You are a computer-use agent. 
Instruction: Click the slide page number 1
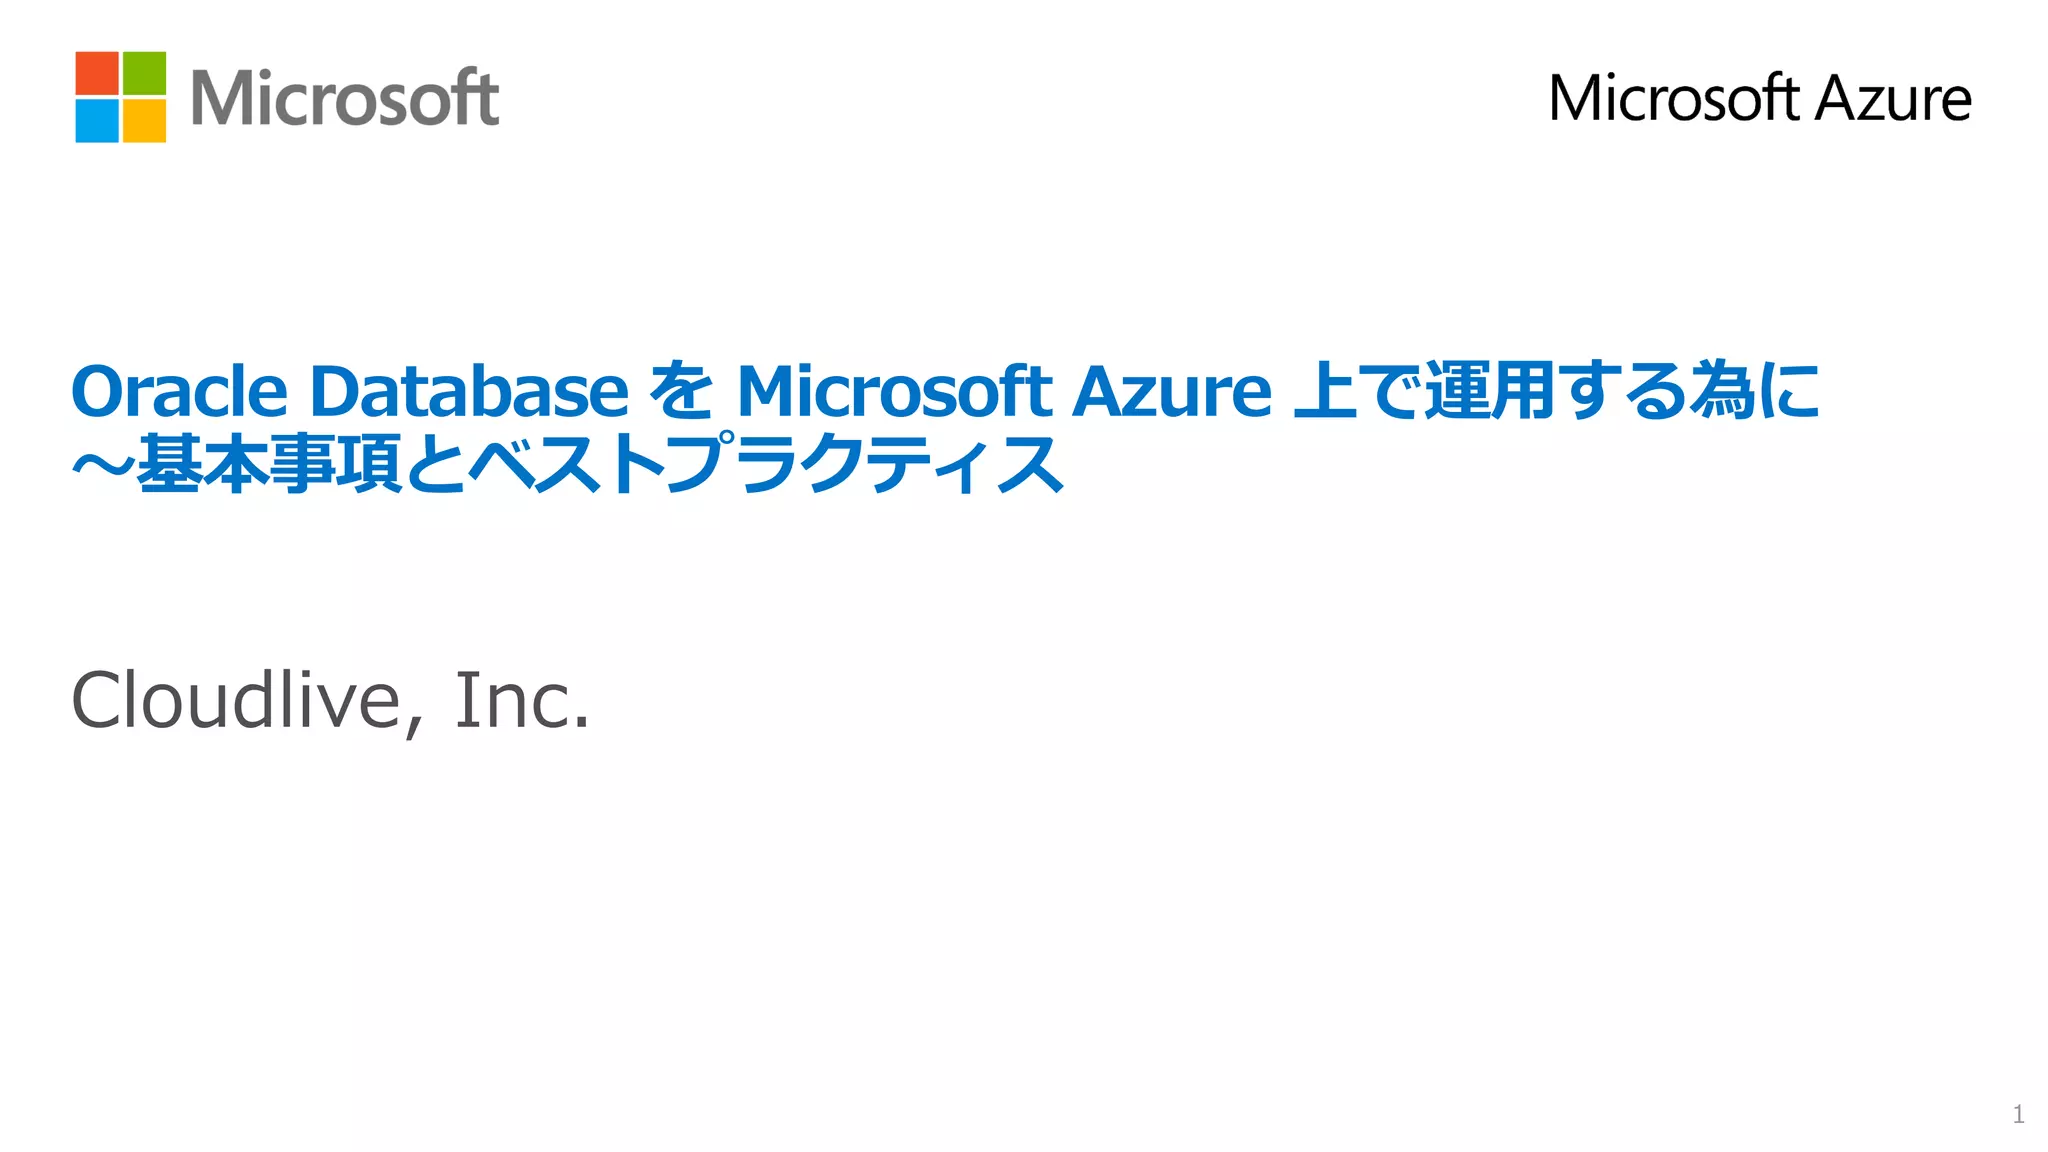pyautogui.click(x=2018, y=1114)
